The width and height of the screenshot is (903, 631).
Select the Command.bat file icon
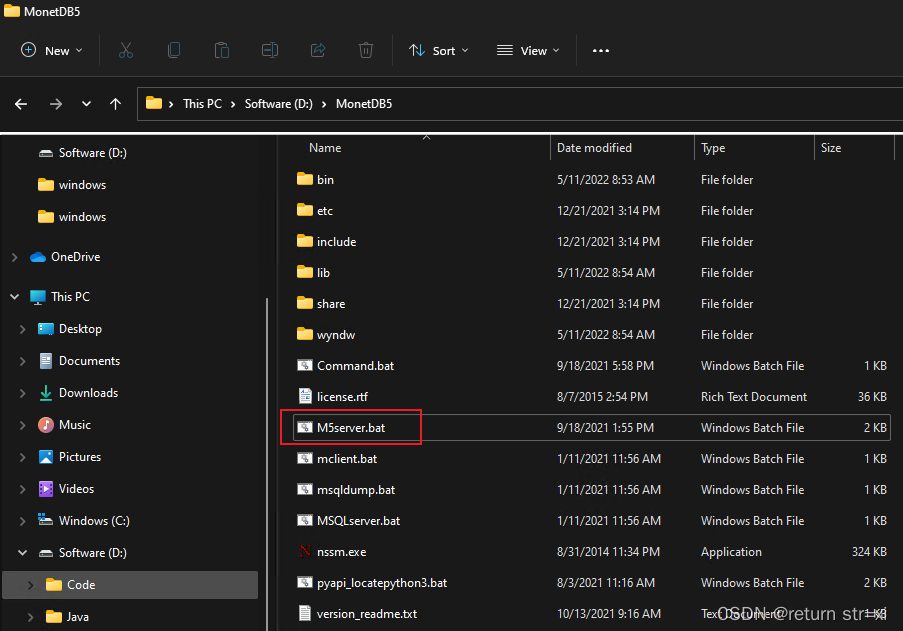(x=305, y=366)
